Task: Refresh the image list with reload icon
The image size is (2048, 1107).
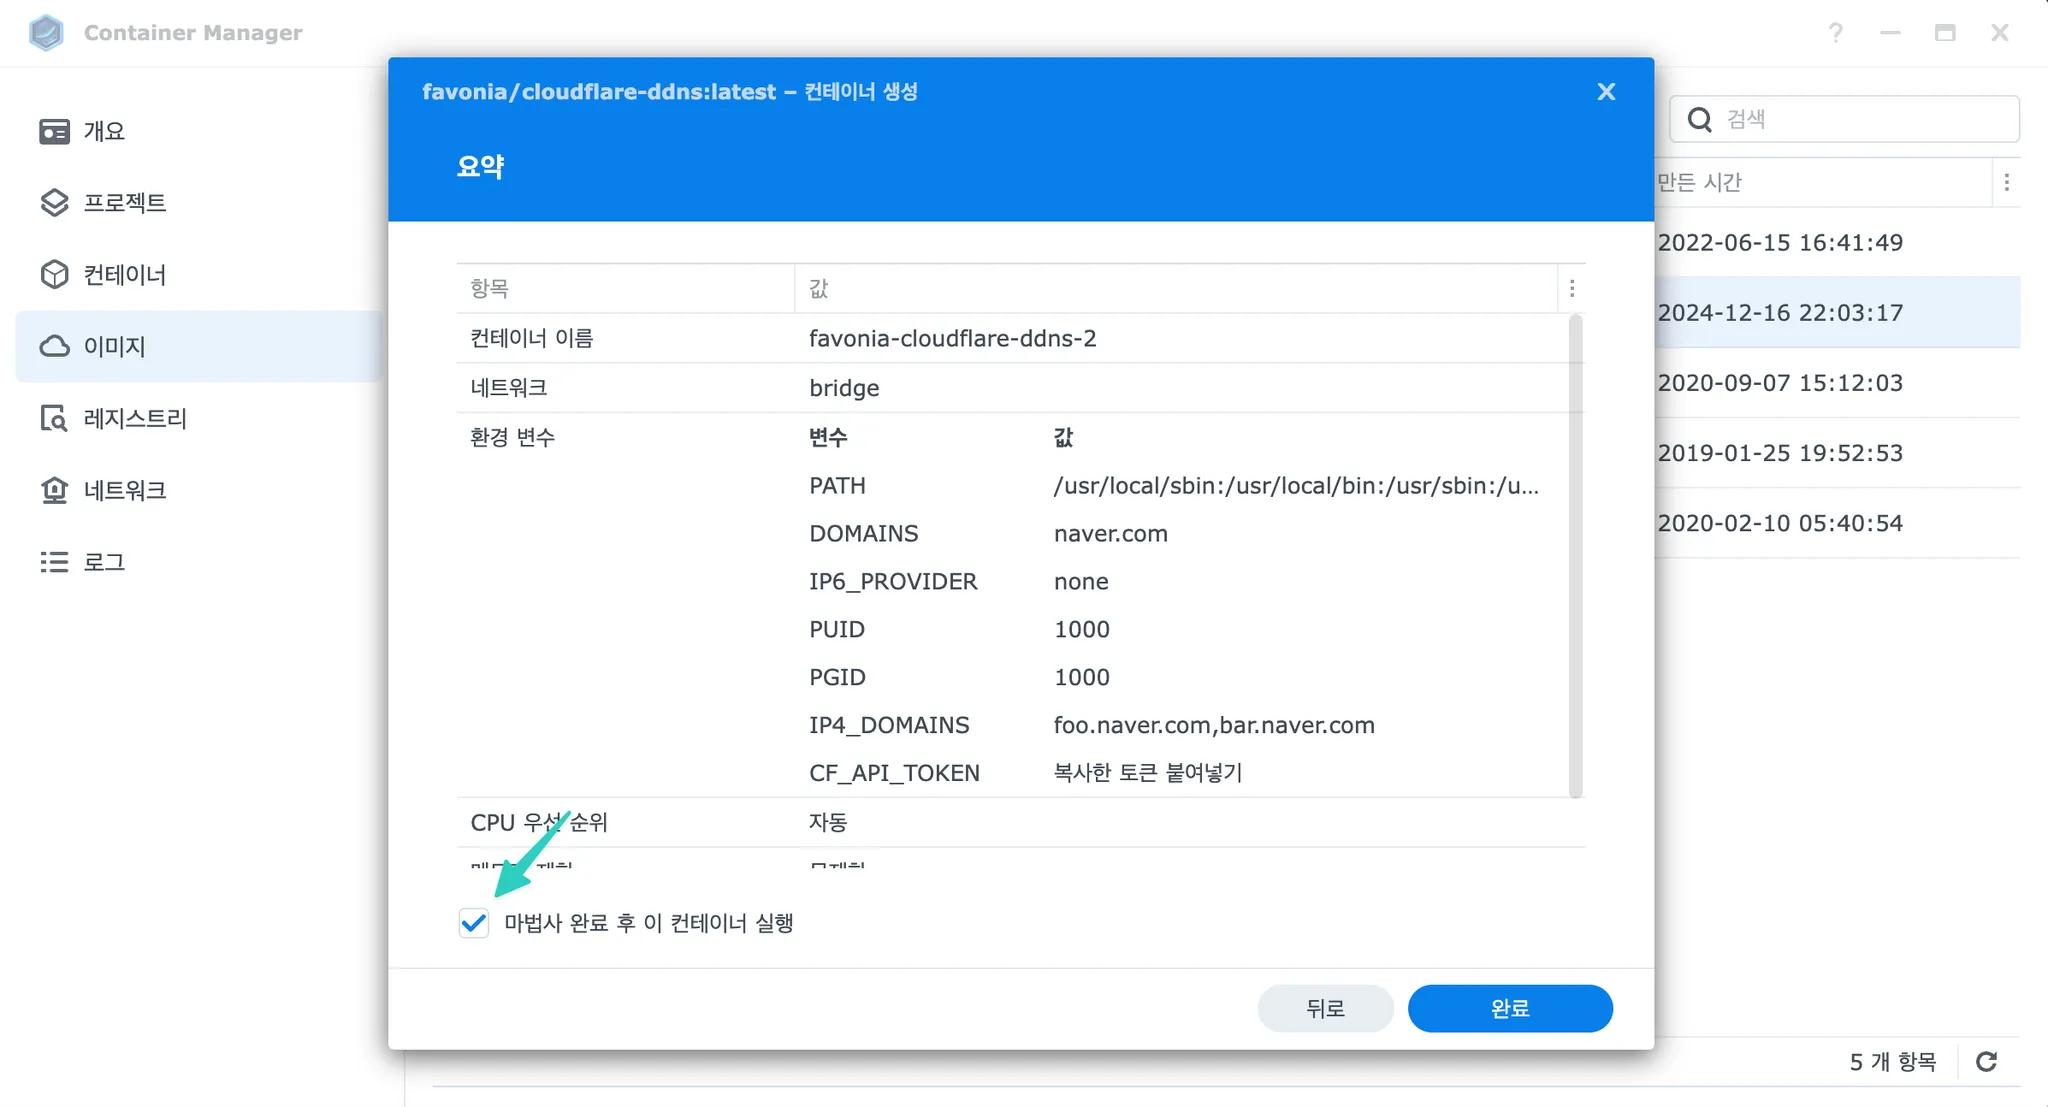Action: 1986,1062
